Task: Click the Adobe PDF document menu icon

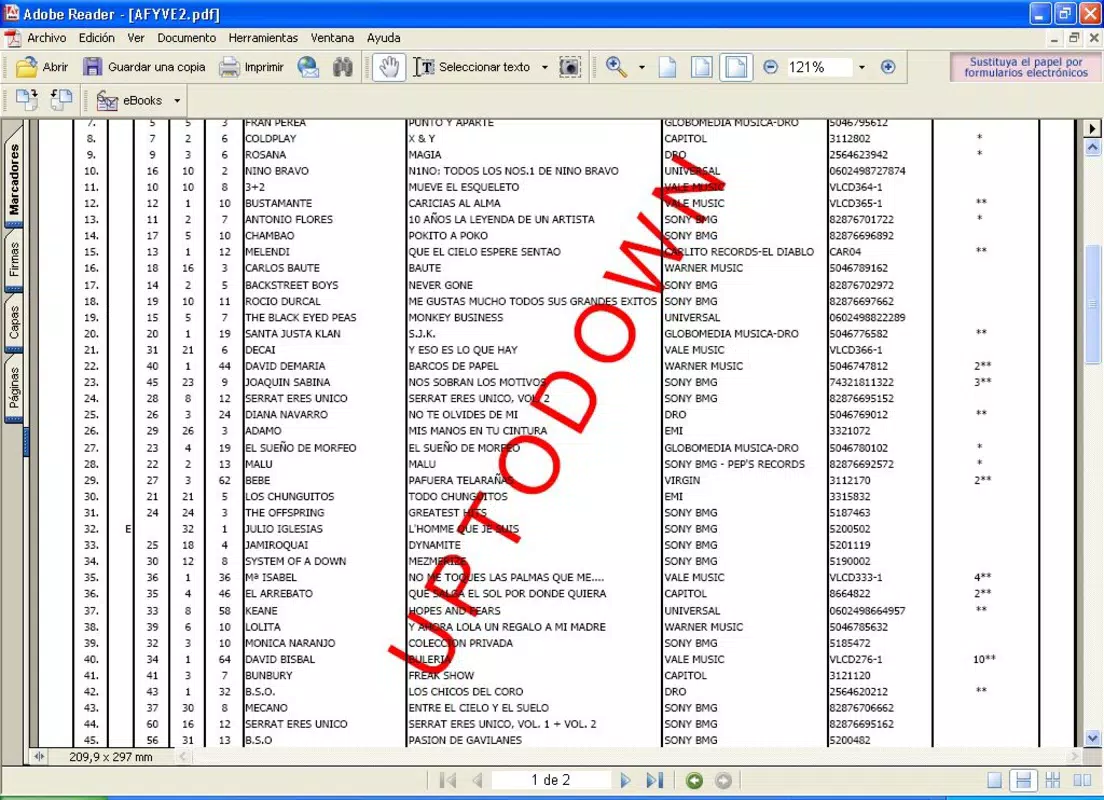Action: click(x=13, y=38)
